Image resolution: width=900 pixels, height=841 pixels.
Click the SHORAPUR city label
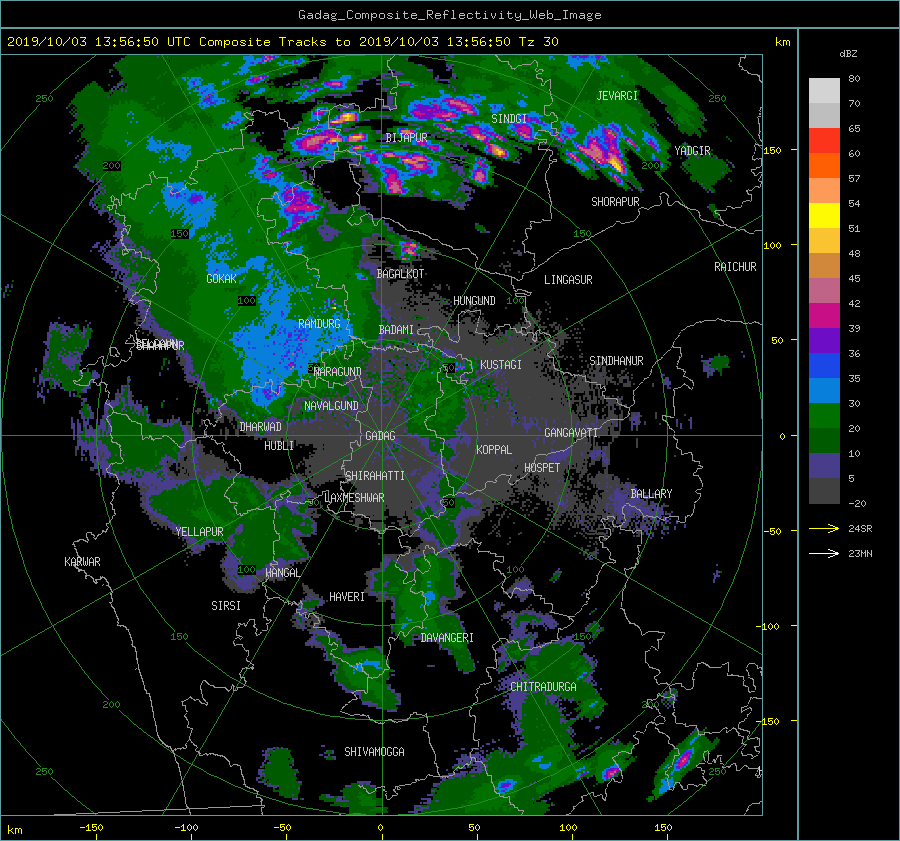[x=615, y=202]
